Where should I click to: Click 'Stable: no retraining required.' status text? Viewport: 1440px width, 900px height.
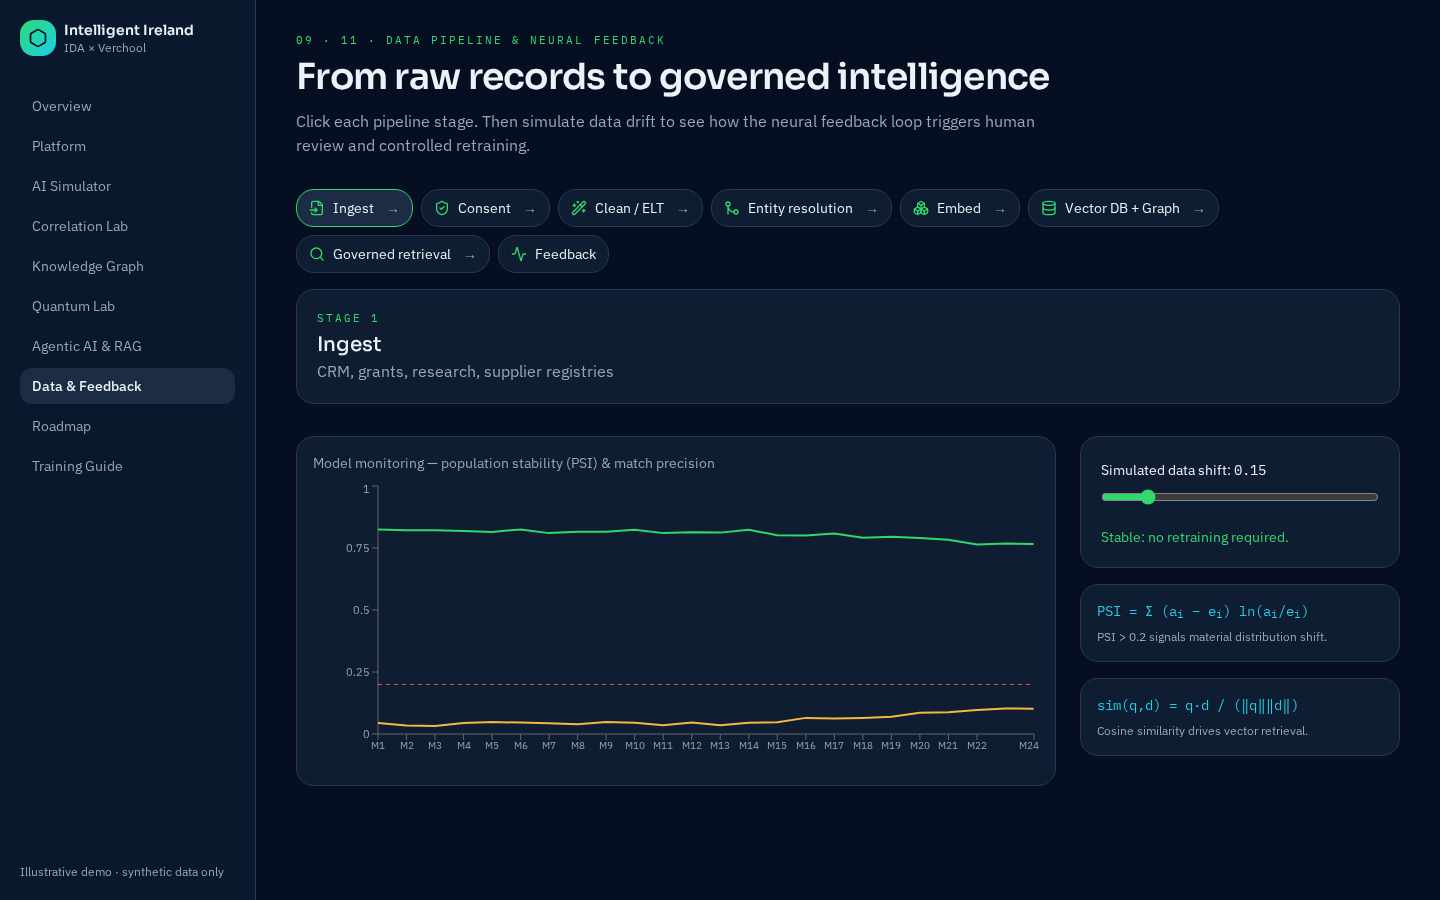tap(1194, 537)
